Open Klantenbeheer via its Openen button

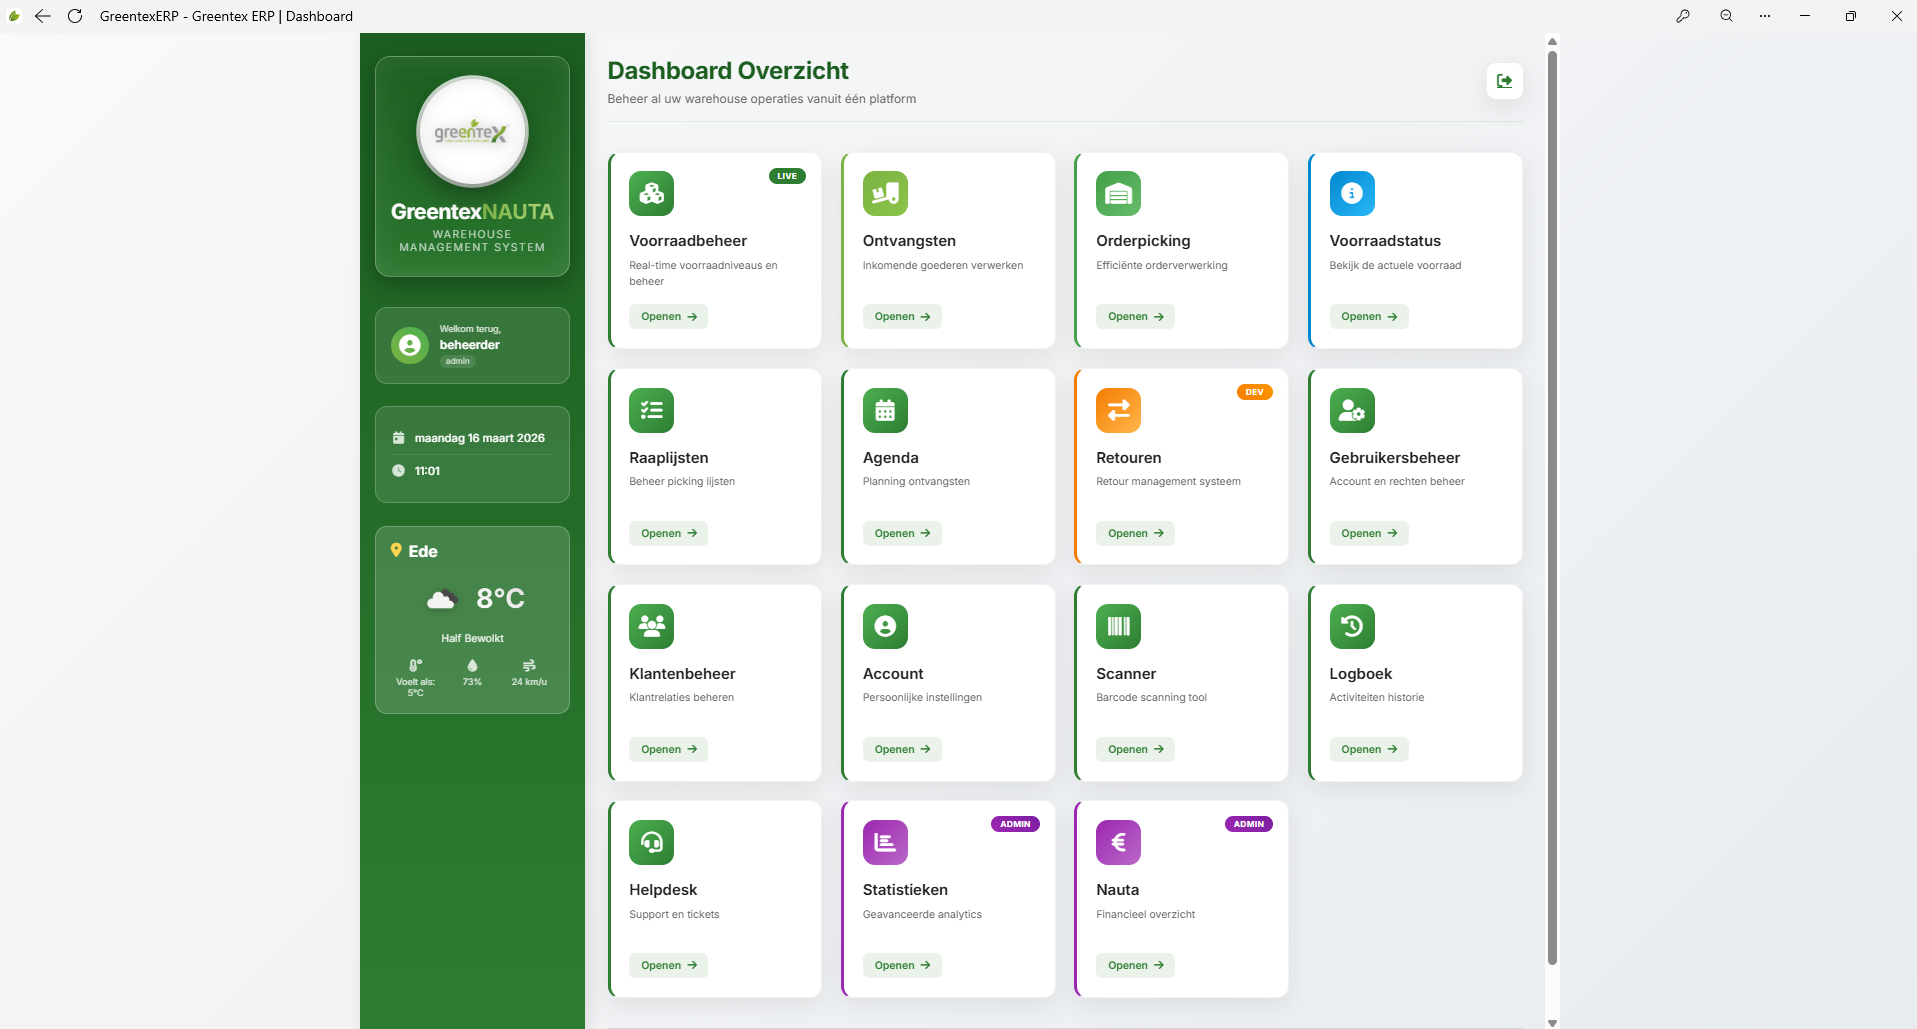click(x=669, y=749)
